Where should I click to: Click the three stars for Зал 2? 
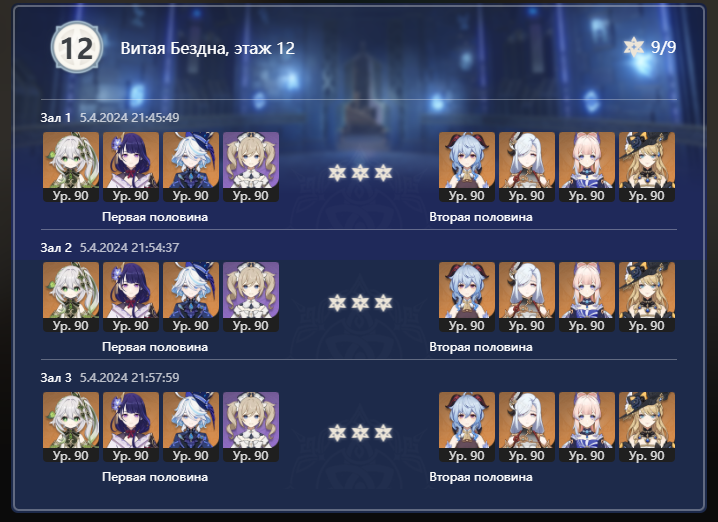point(360,303)
